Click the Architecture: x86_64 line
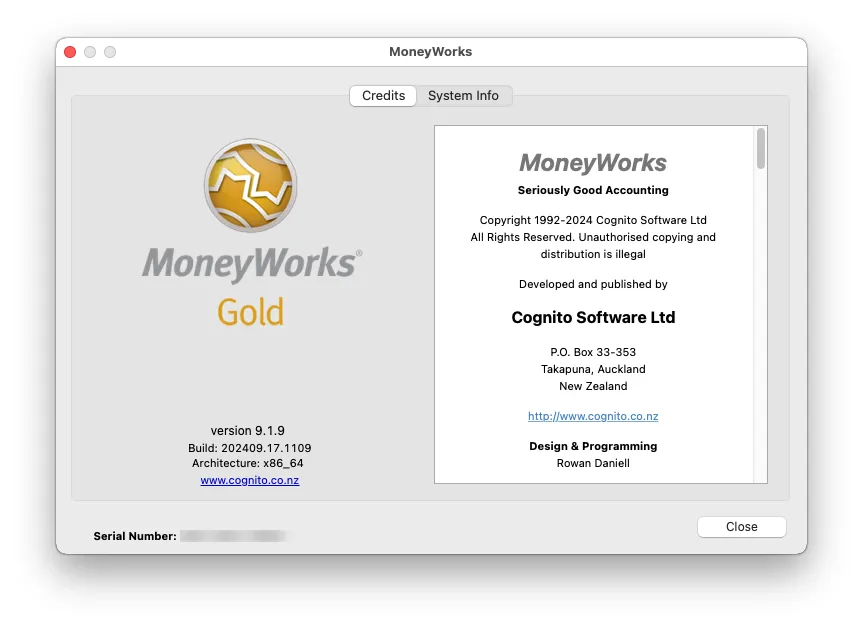The width and height of the screenshot is (863, 624). [x=248, y=463]
